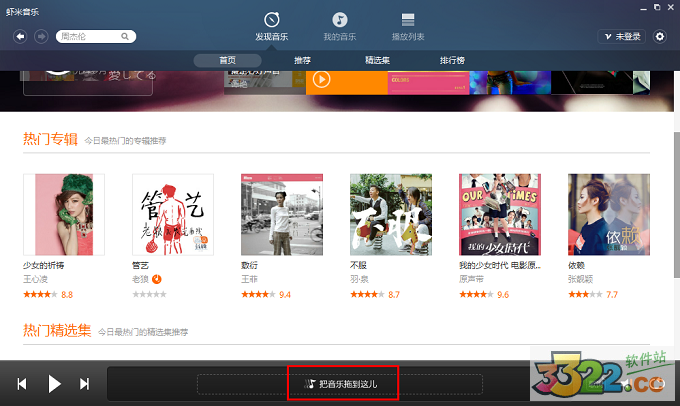Go back with the left arrow button
680x406 pixels.
point(20,36)
